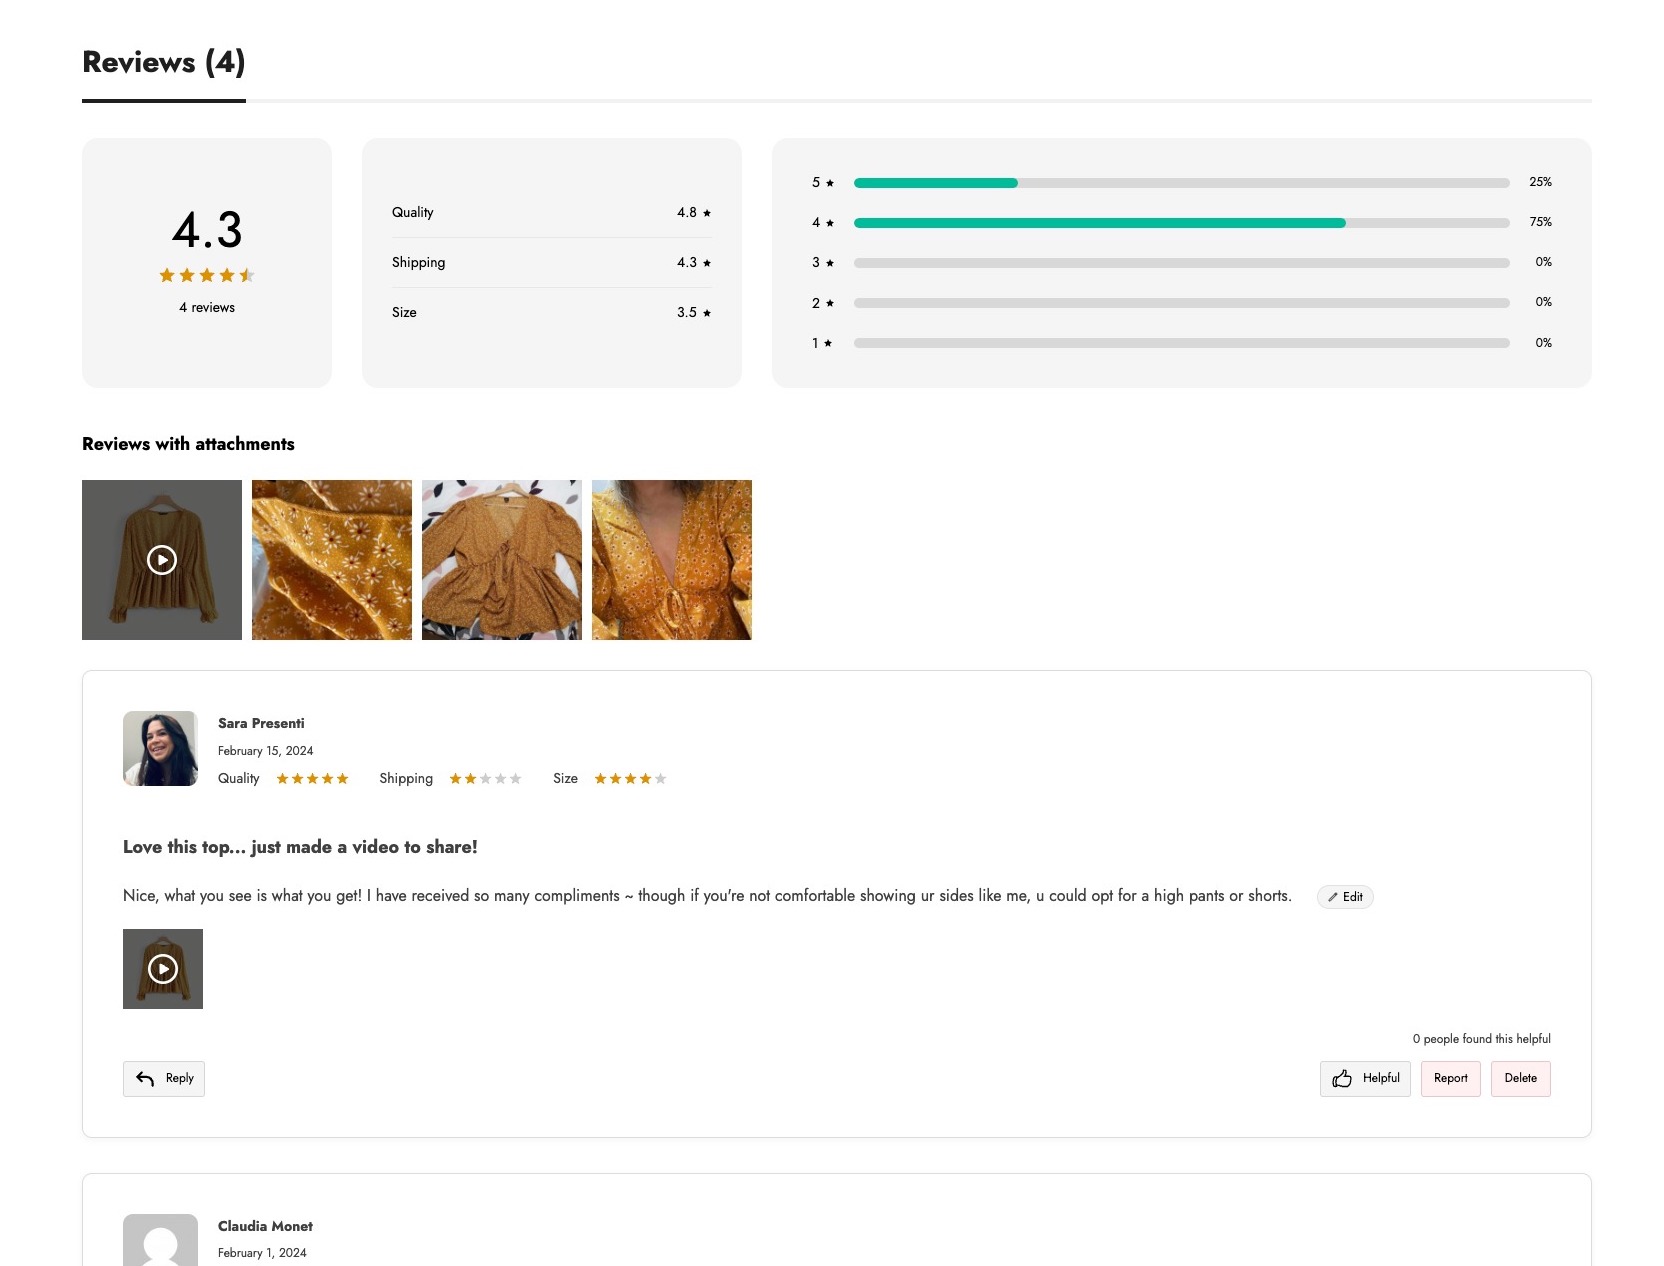Screen dimensions: 1664x1266
Task: Select the Reviews (4) tab
Action: point(164,62)
